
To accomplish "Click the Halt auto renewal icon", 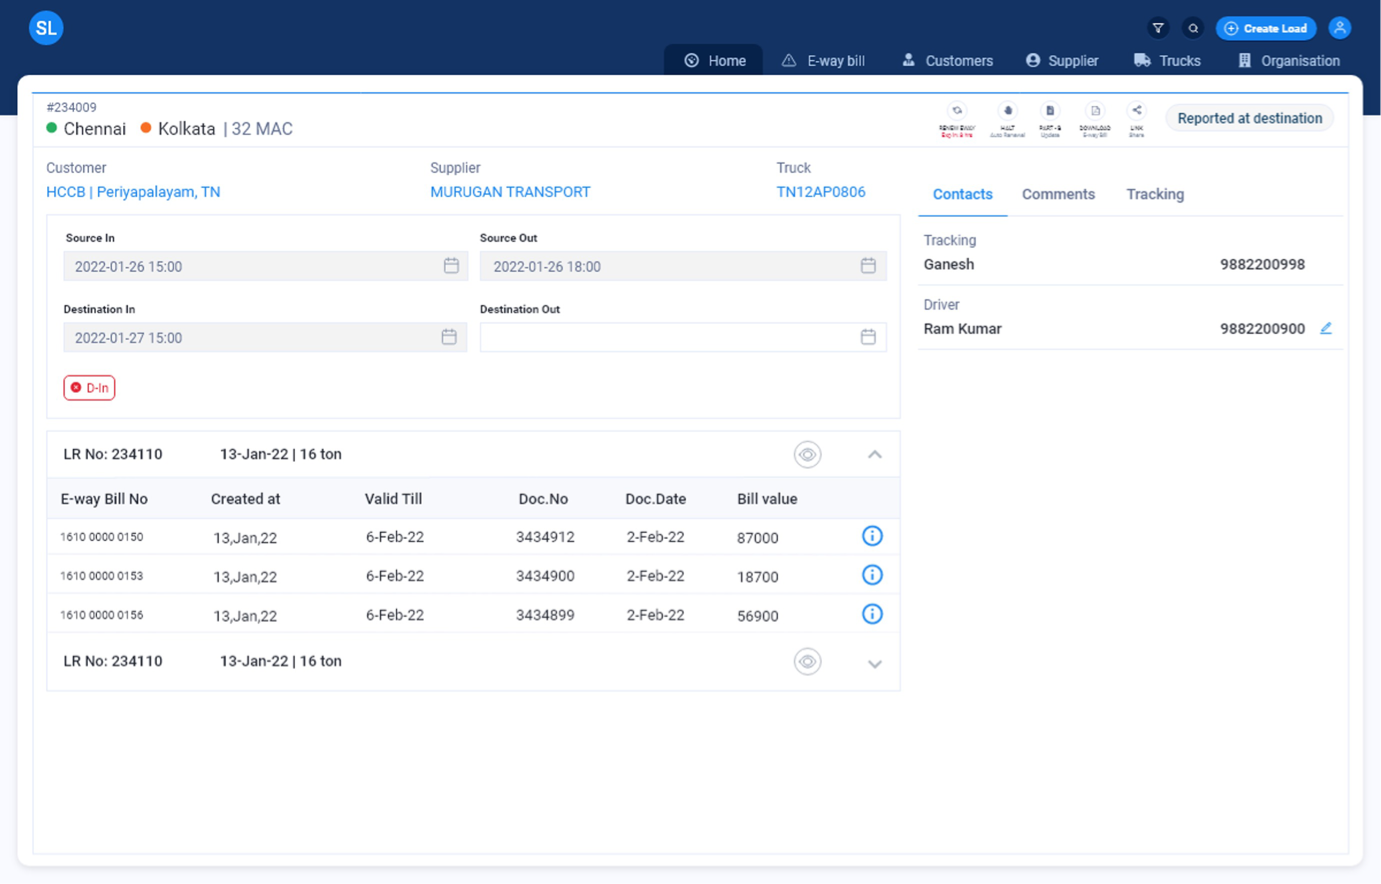I will tap(1007, 112).
